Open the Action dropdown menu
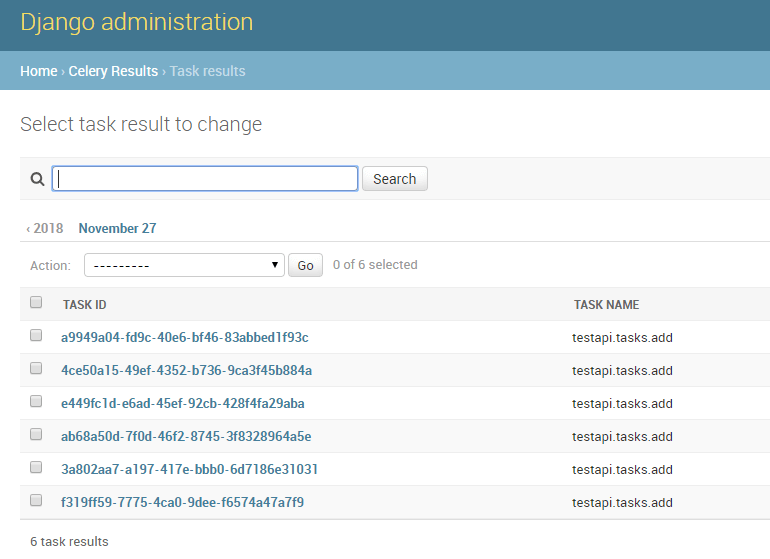This screenshot has height=559, width=770. [x=184, y=265]
